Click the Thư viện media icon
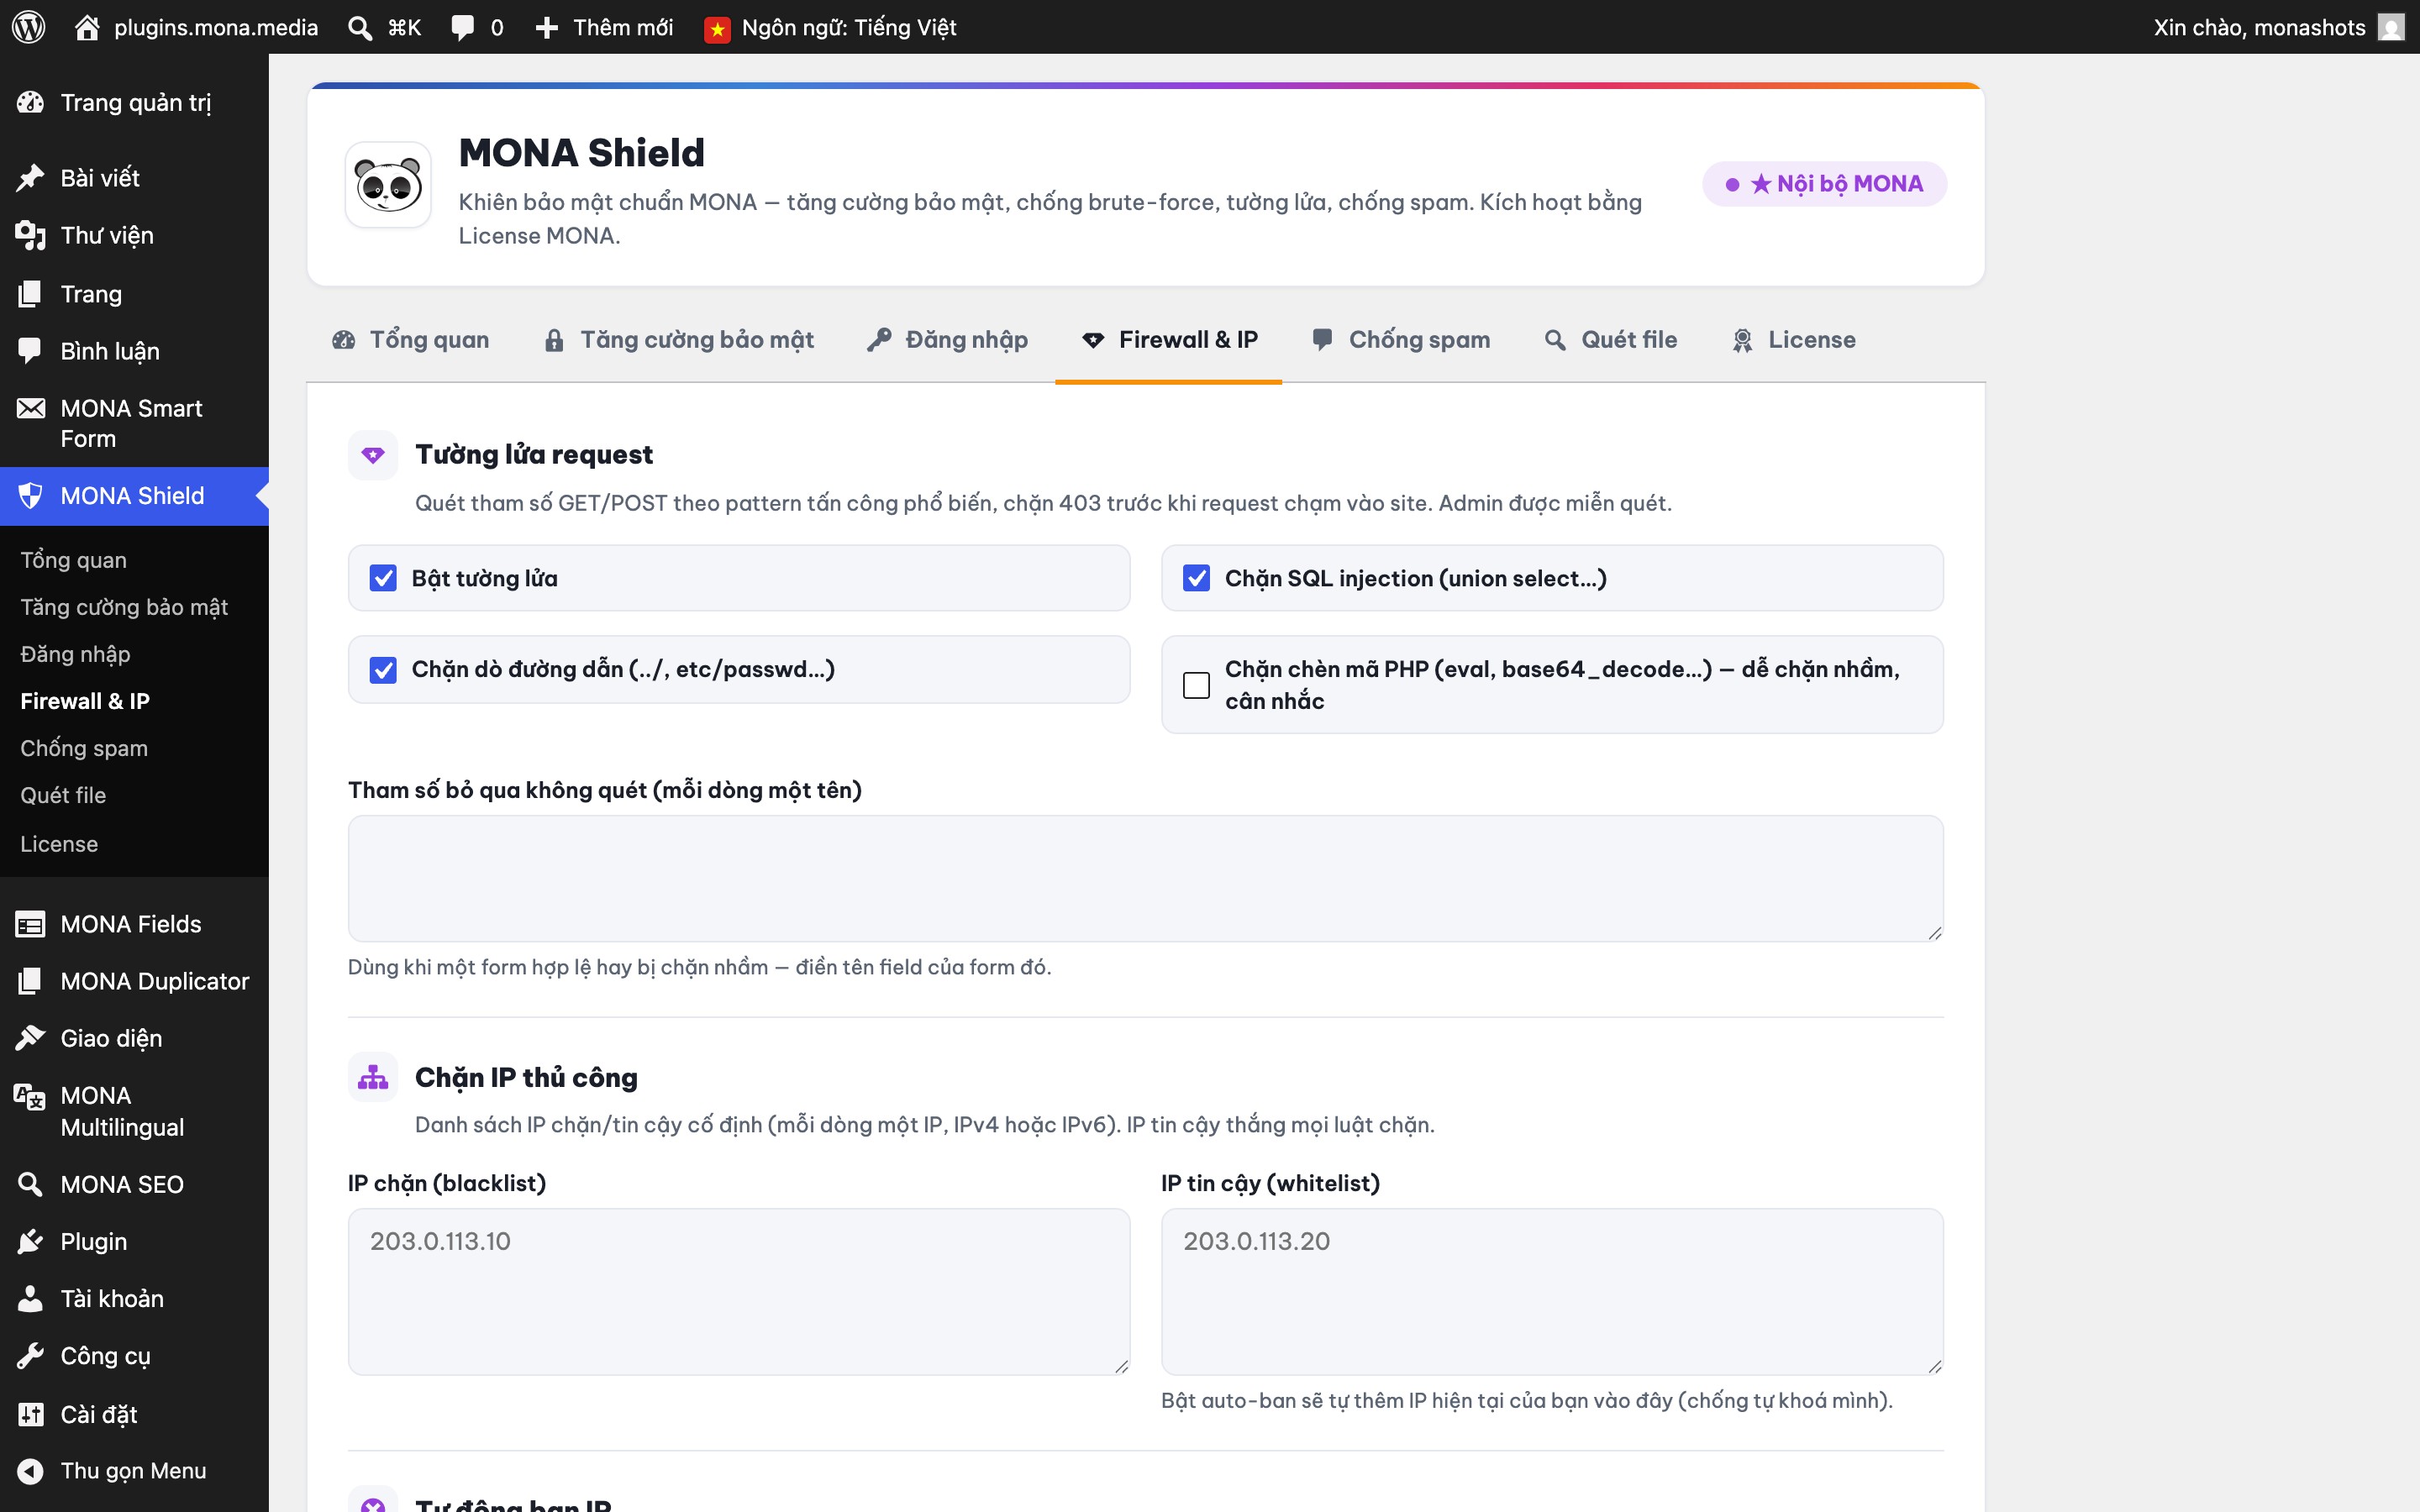Screen dimensions: 2420x1512 (x=30, y=235)
